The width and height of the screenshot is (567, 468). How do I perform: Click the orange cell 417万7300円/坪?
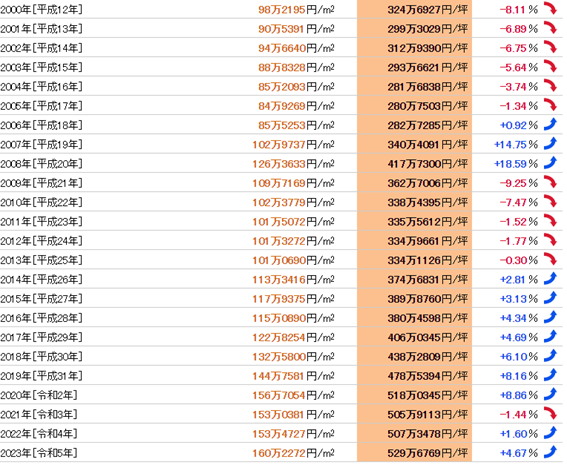414,164
